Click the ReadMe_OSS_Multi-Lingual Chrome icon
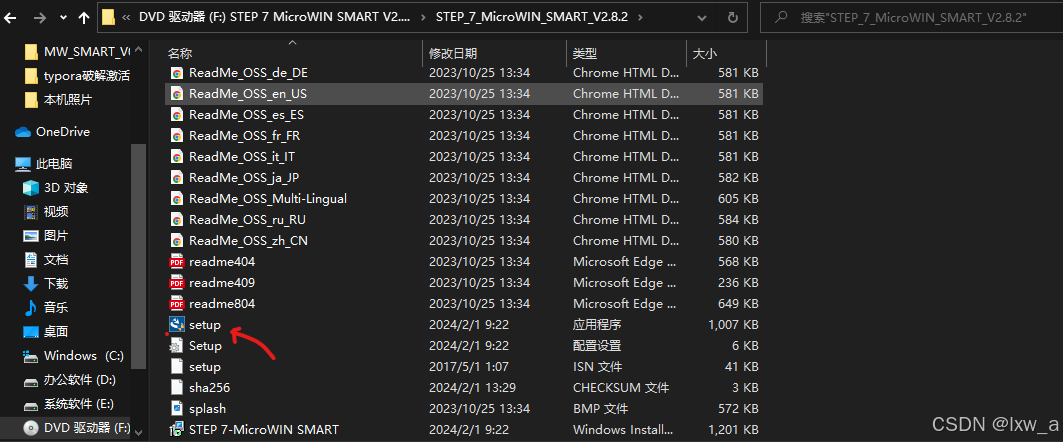The width and height of the screenshot is (1063, 442). (x=177, y=199)
